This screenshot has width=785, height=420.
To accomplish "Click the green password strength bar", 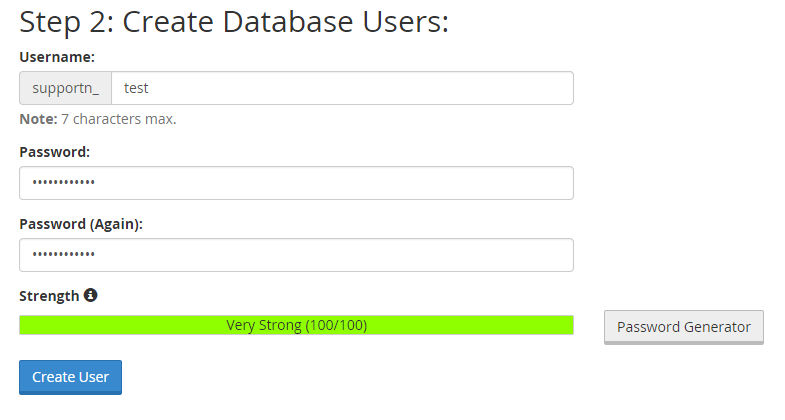I will (x=296, y=325).
